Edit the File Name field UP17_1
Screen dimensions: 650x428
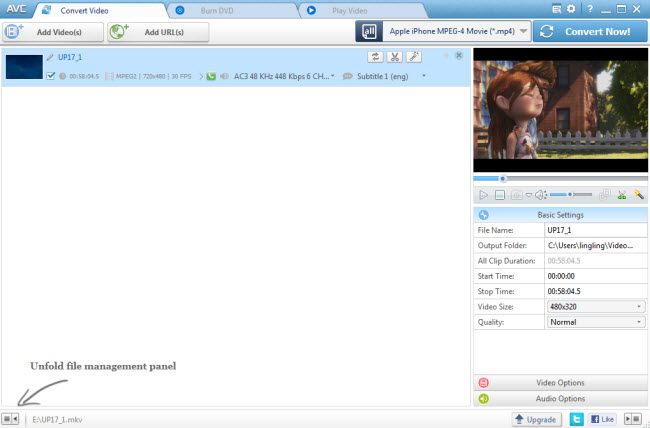tap(596, 230)
